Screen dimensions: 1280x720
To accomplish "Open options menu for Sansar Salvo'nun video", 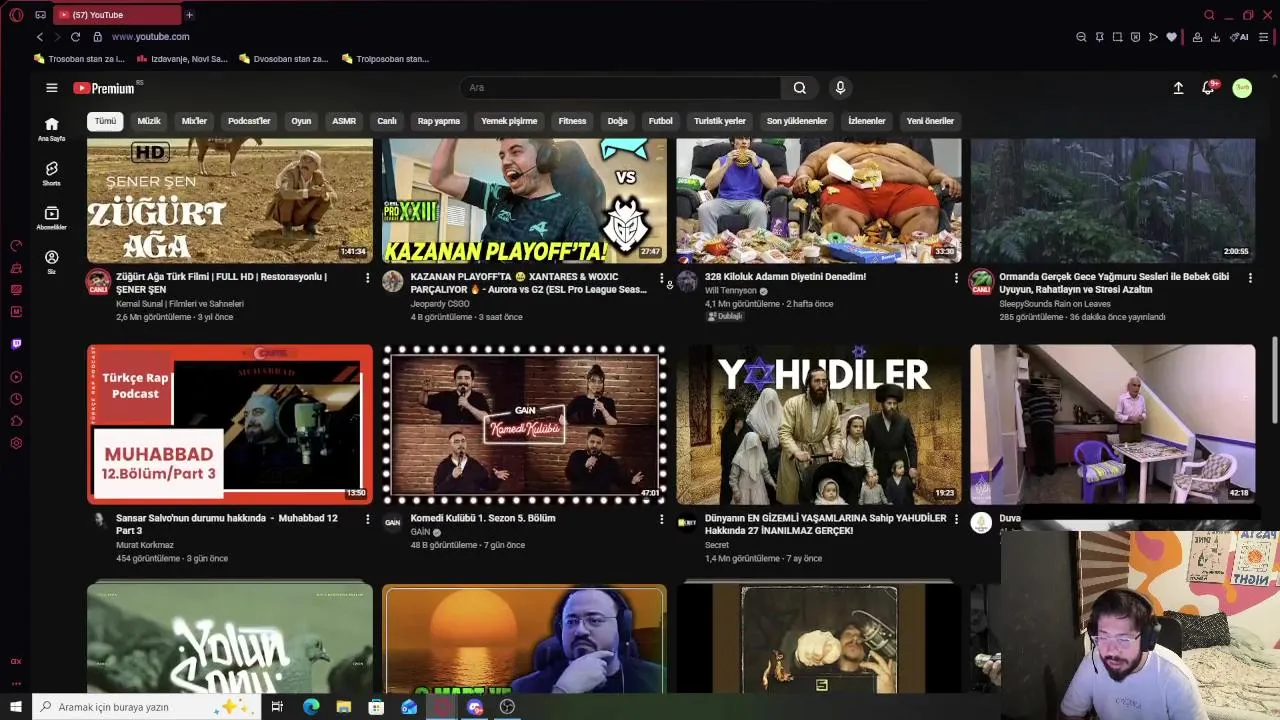I will click(367, 520).
